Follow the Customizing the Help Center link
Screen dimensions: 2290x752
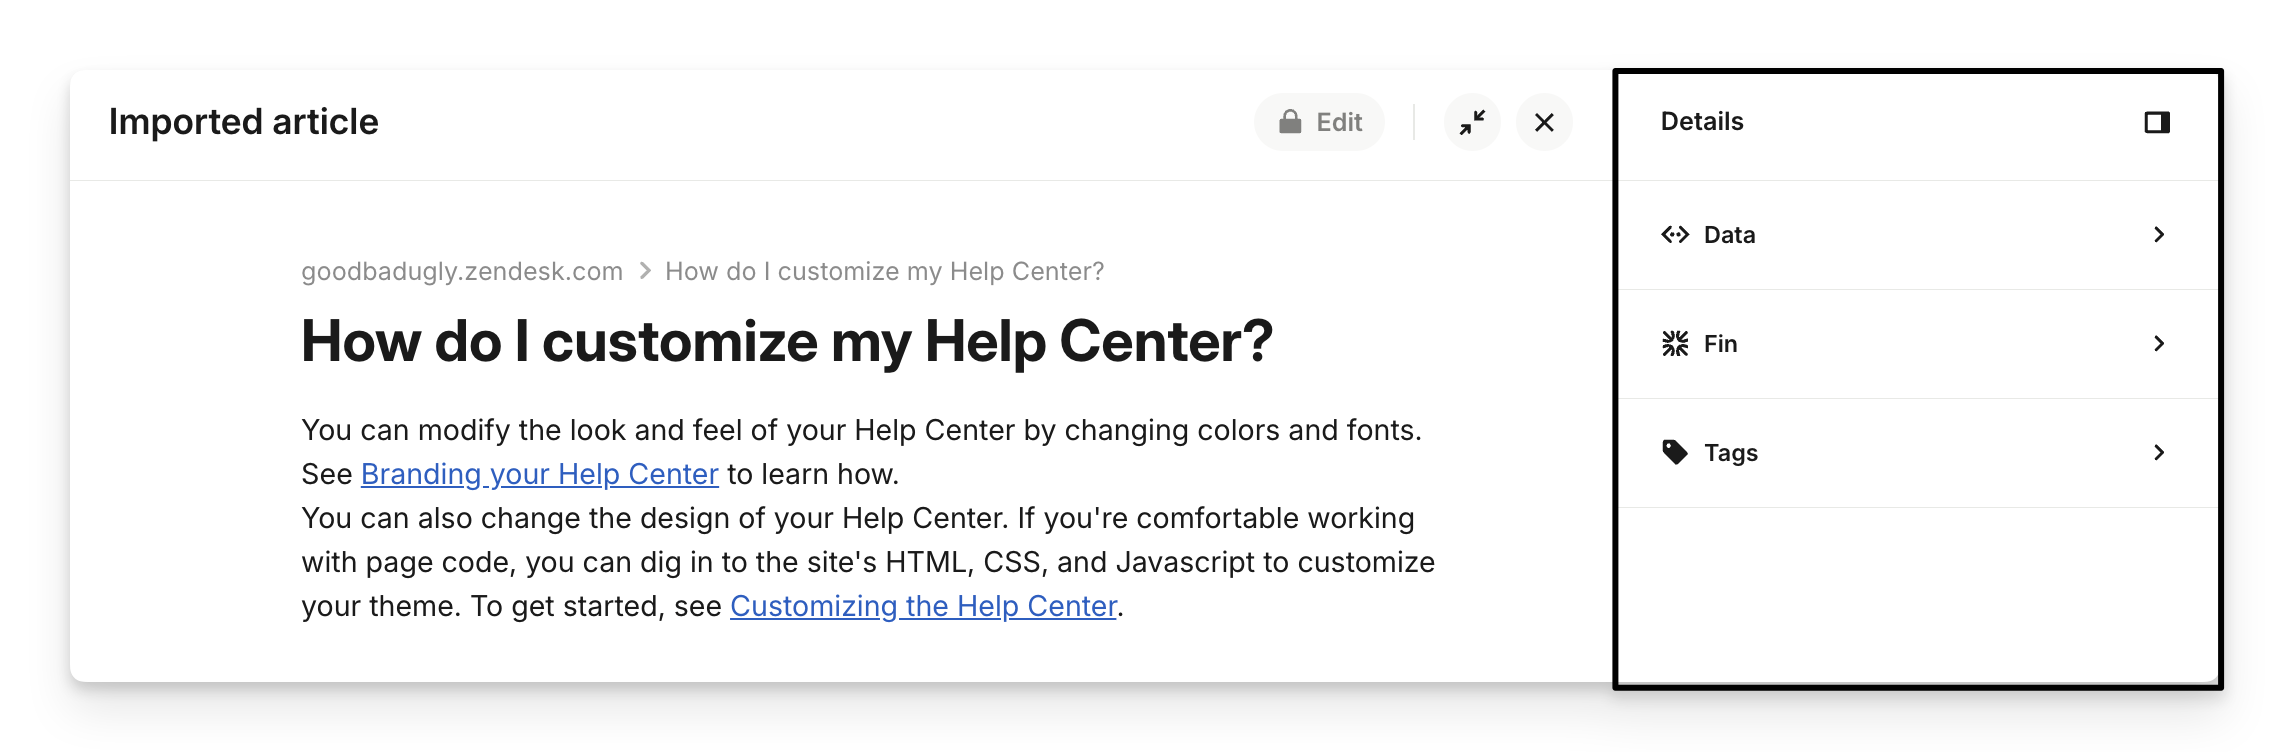(923, 606)
